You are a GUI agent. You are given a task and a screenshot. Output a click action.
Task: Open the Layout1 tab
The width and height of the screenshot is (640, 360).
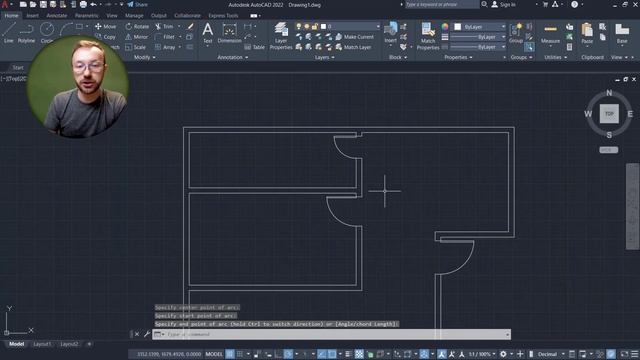click(x=42, y=344)
